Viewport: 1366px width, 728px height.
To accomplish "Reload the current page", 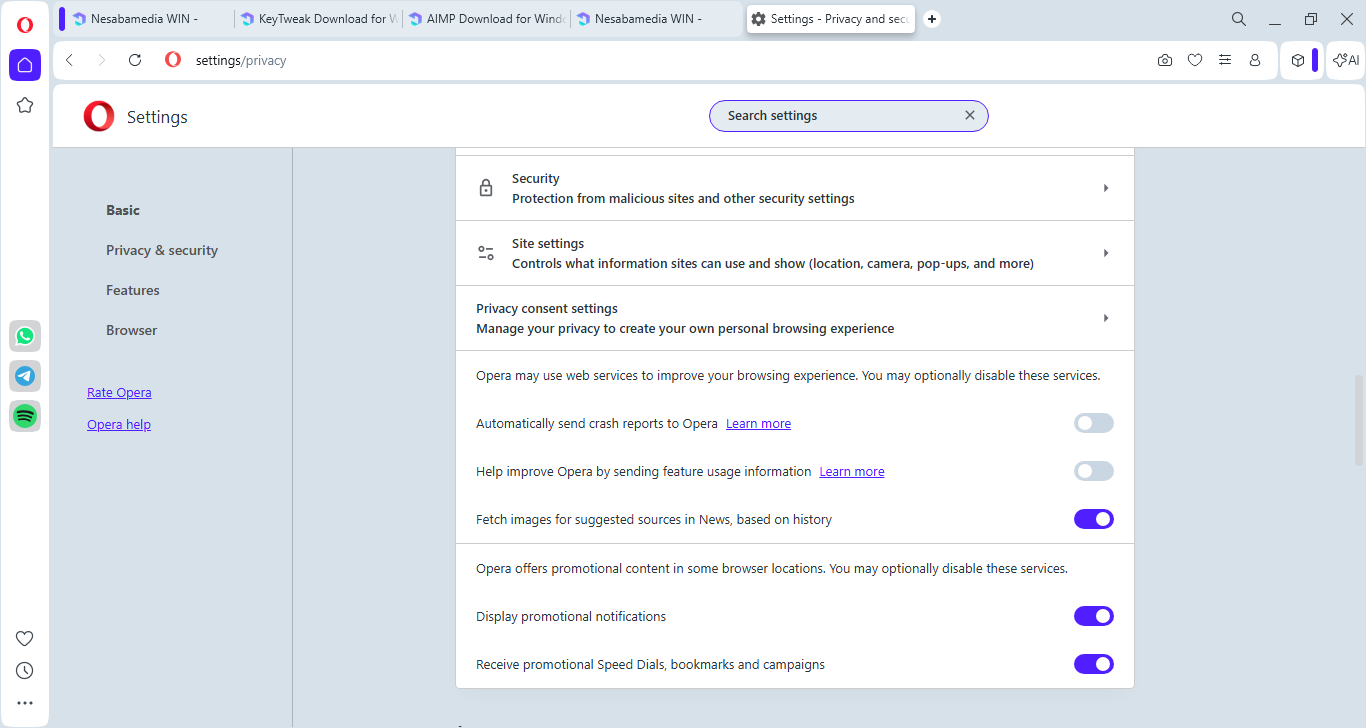I will tap(135, 60).
